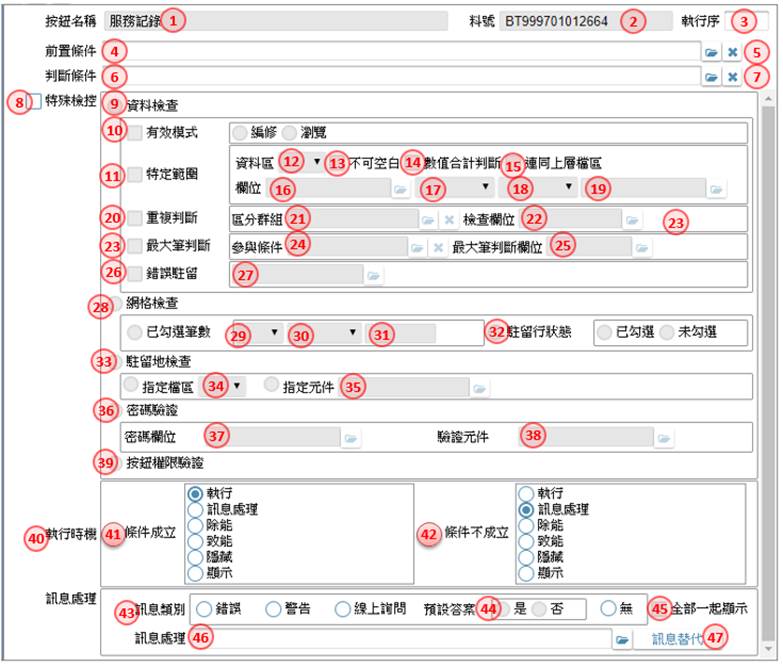Viewport: 783px width, 665px height.
Task: Open folder browser for 前置條件 field
Action: pyautogui.click(x=711, y=52)
